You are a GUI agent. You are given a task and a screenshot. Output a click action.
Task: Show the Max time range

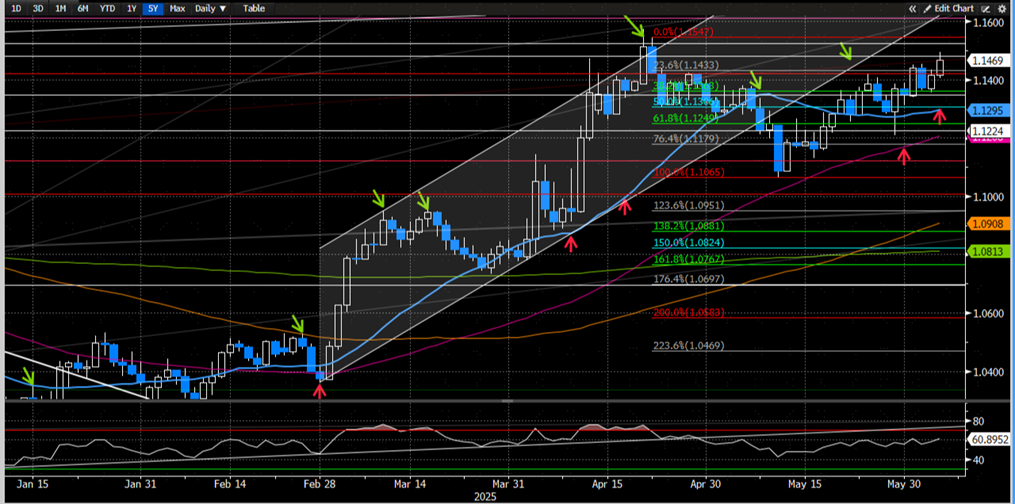coord(177,8)
